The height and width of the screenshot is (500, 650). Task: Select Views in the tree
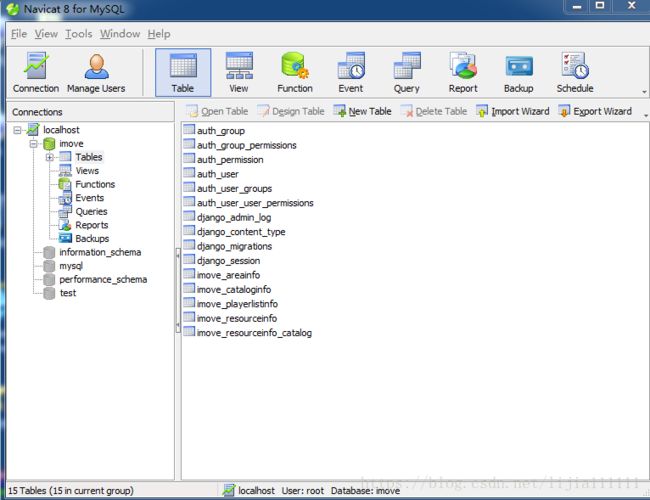point(87,171)
